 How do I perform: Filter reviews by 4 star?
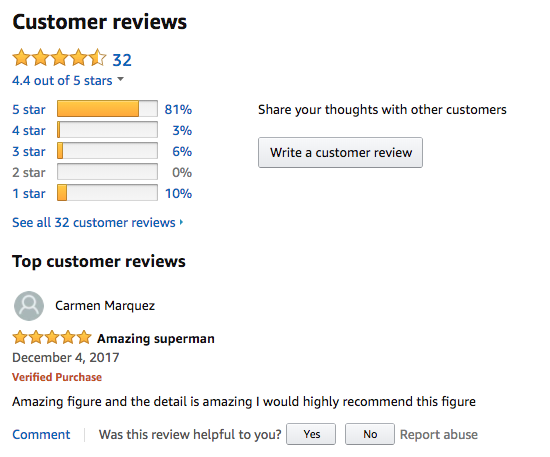pyautogui.click(x=29, y=130)
